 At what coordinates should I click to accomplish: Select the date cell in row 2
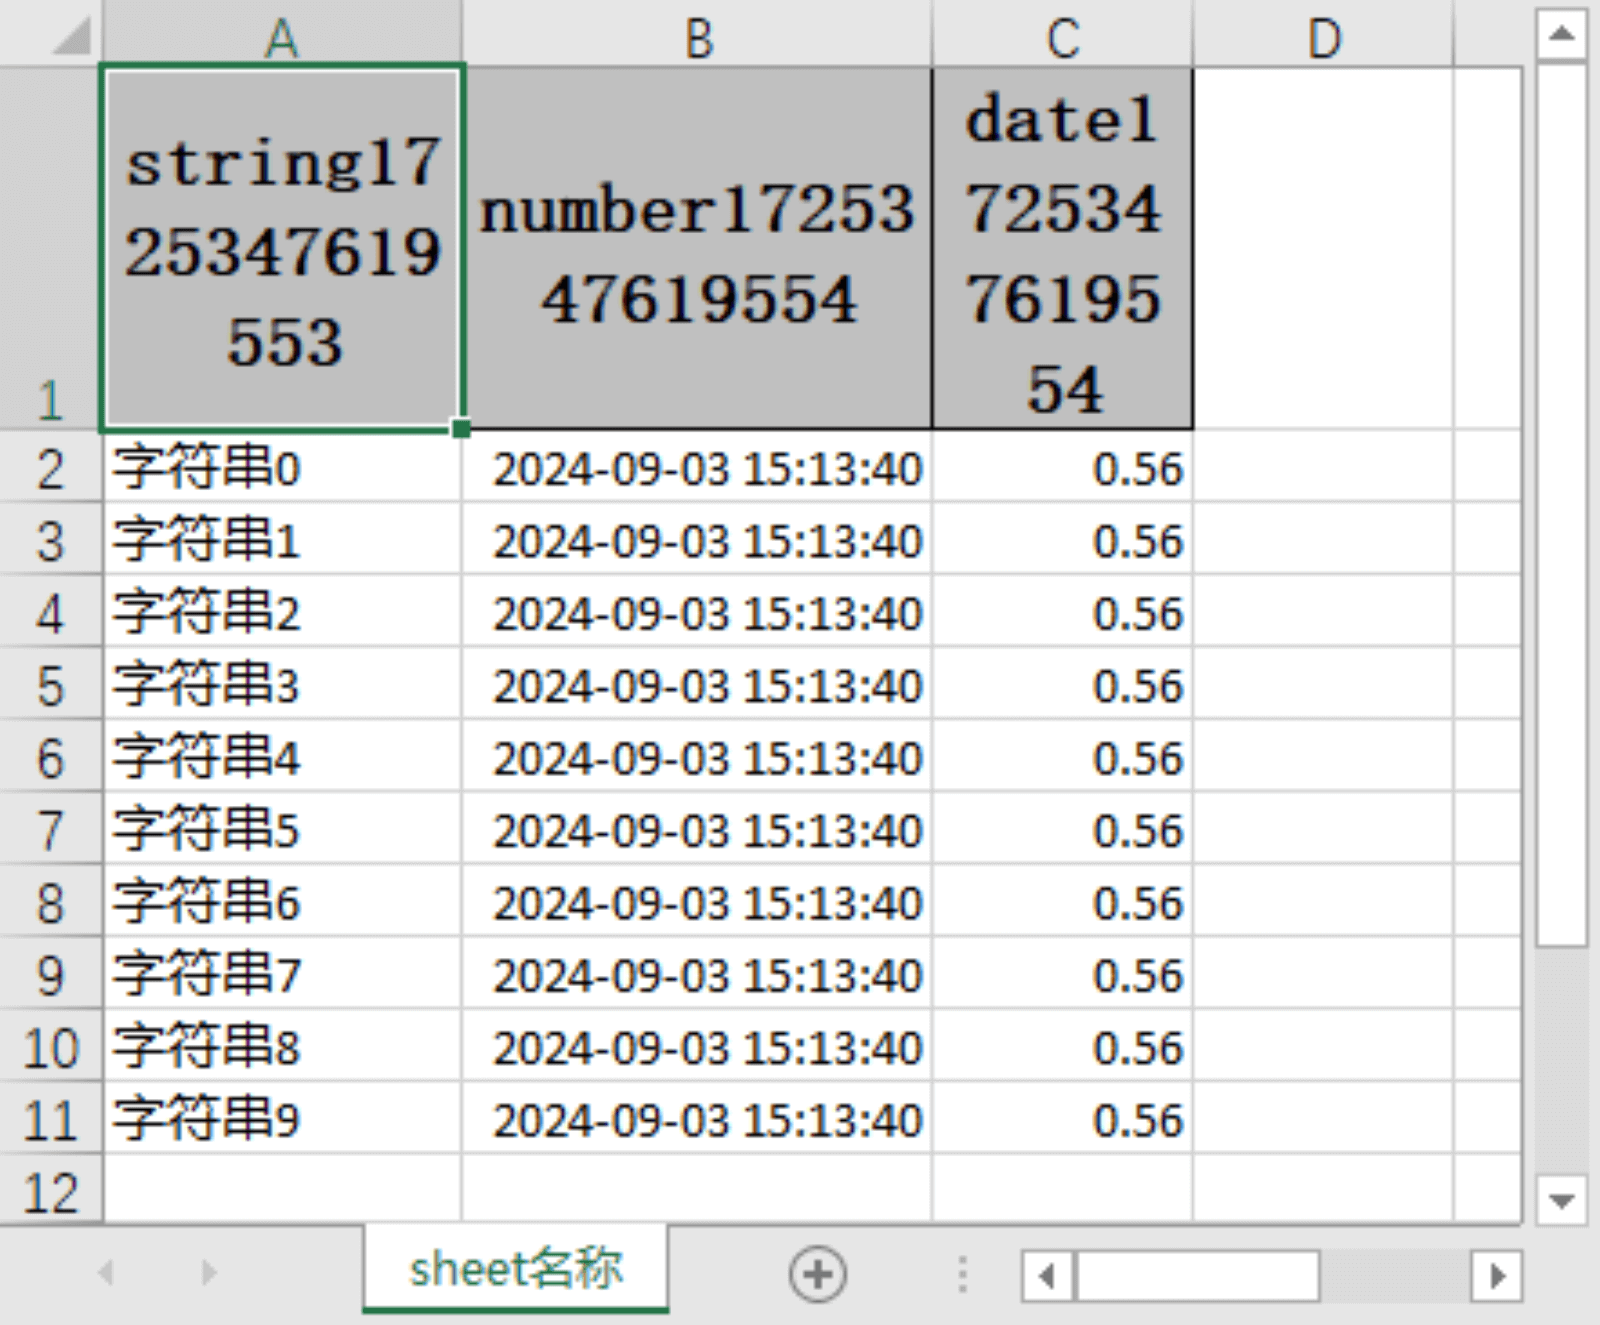[698, 468]
